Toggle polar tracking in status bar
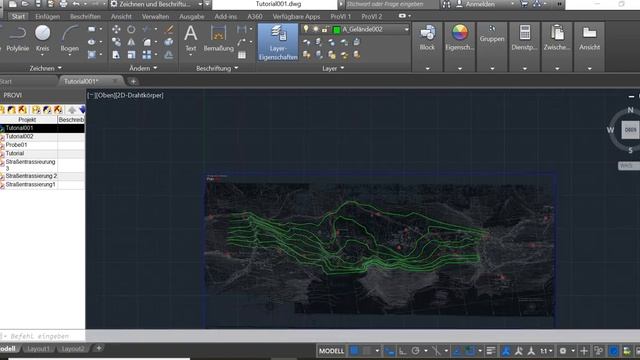This screenshot has width=640, height=360. 416,351
